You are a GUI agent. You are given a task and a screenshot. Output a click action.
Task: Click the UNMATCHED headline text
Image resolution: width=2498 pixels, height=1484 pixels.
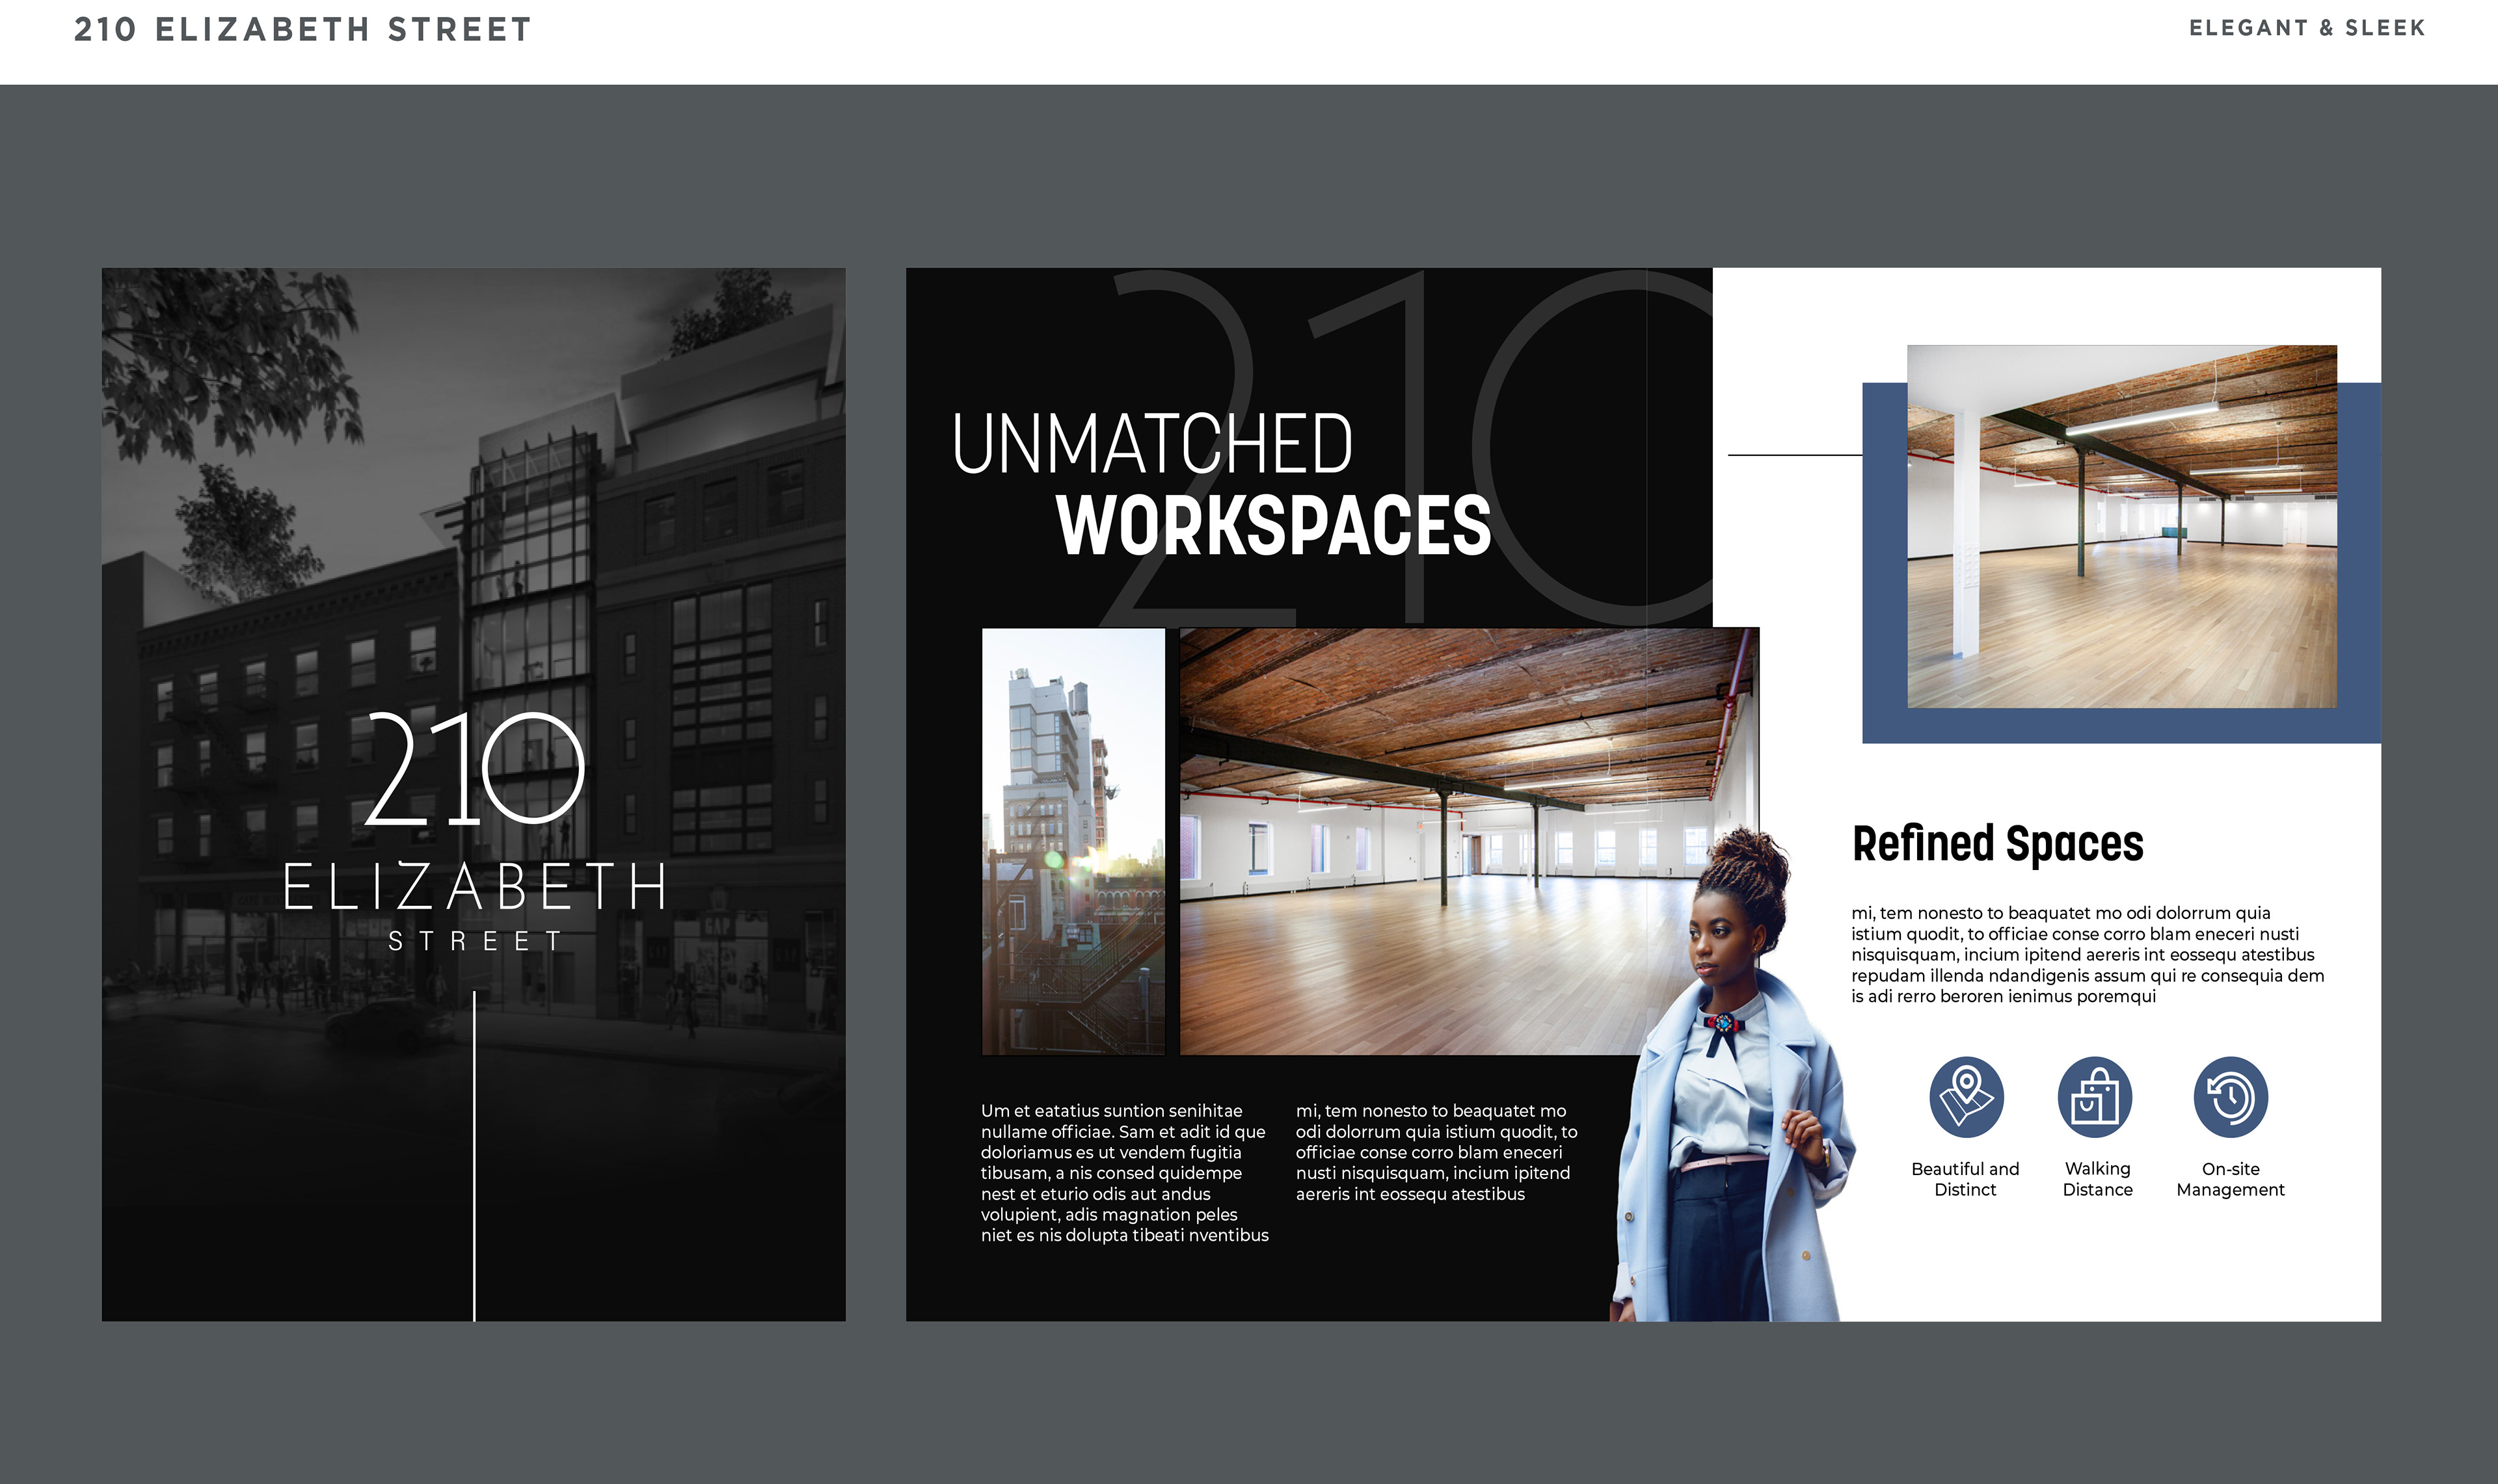point(1152,443)
